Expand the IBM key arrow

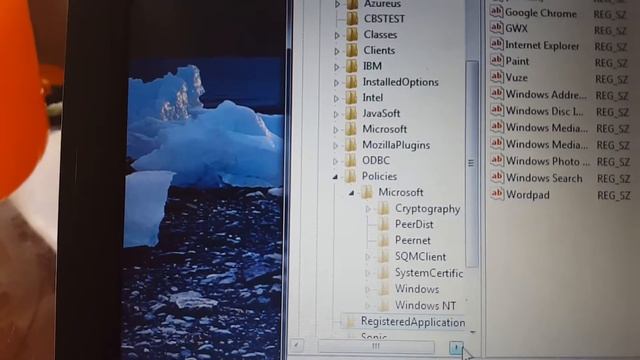pos(337,67)
